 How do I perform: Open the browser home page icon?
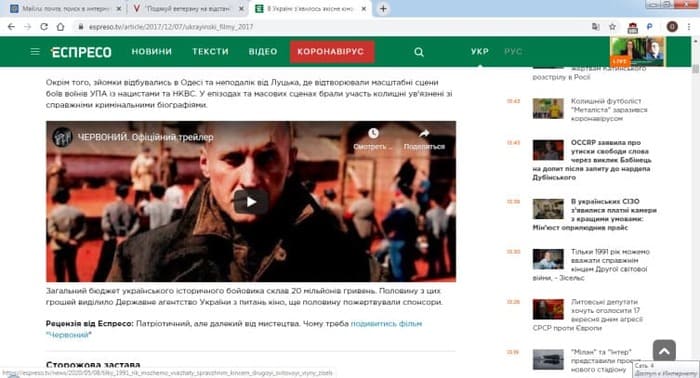point(60,27)
